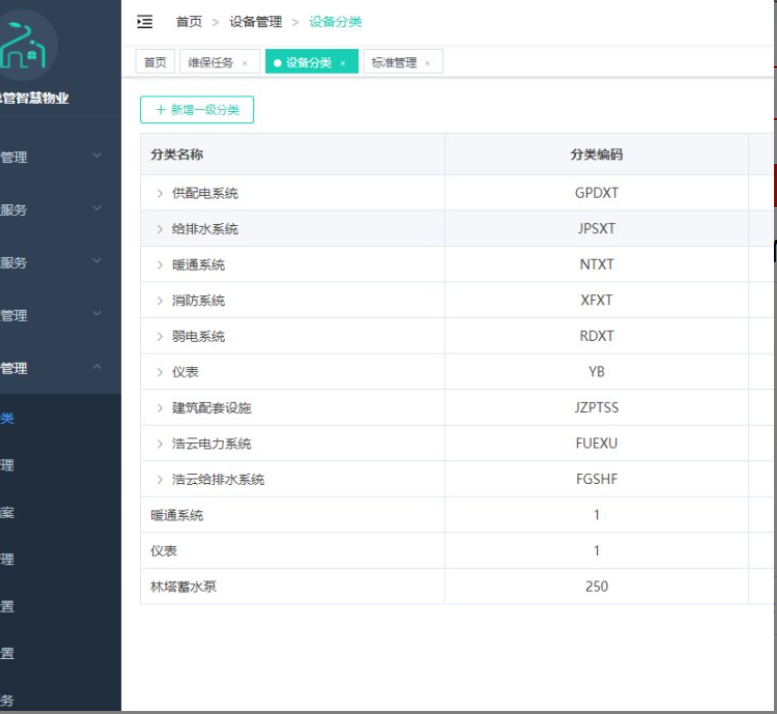The image size is (777, 714).
Task: Click the 分类编码 column header
Action: [x=596, y=155]
